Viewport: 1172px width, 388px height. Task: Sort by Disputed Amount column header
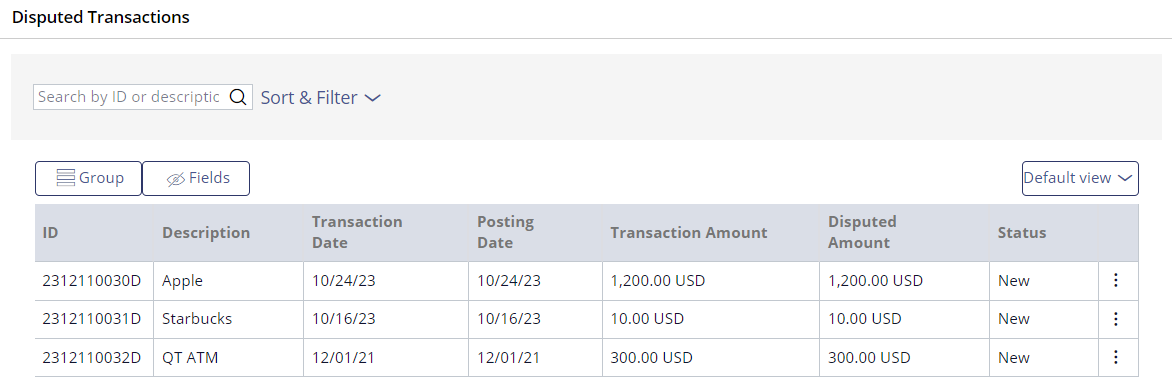tap(862, 233)
